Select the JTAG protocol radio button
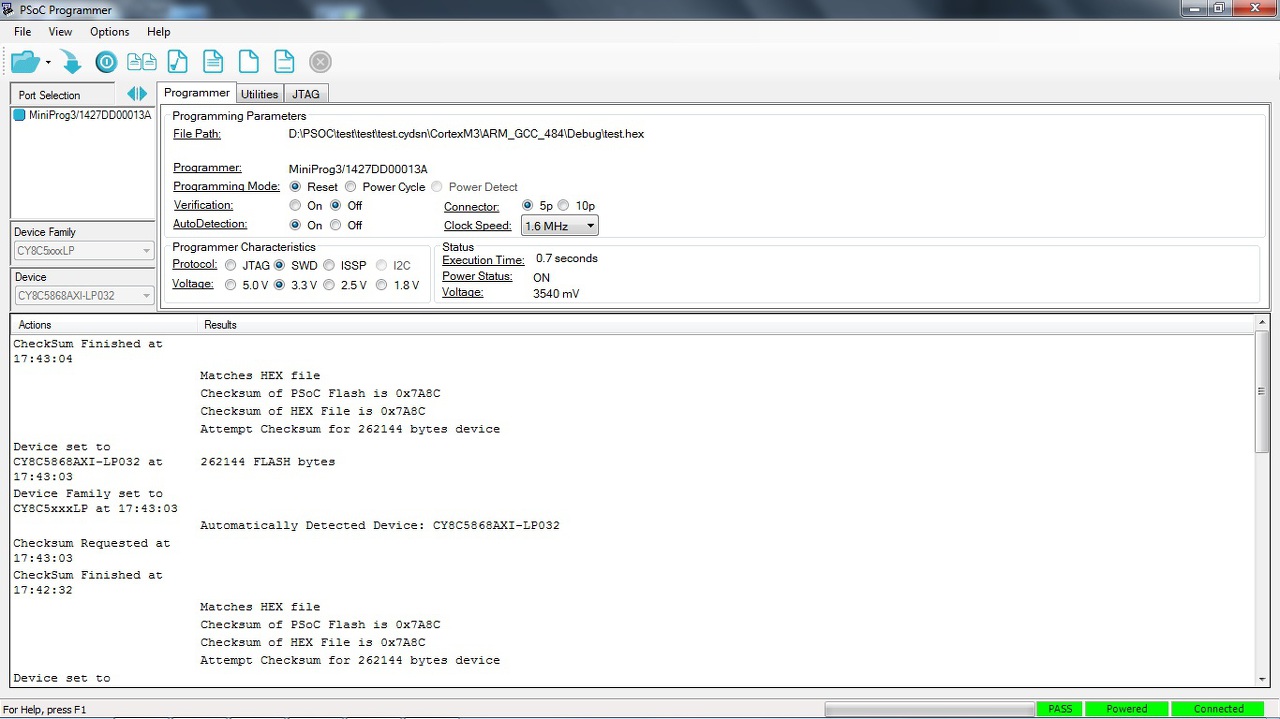The height and width of the screenshot is (719, 1280). click(x=231, y=266)
